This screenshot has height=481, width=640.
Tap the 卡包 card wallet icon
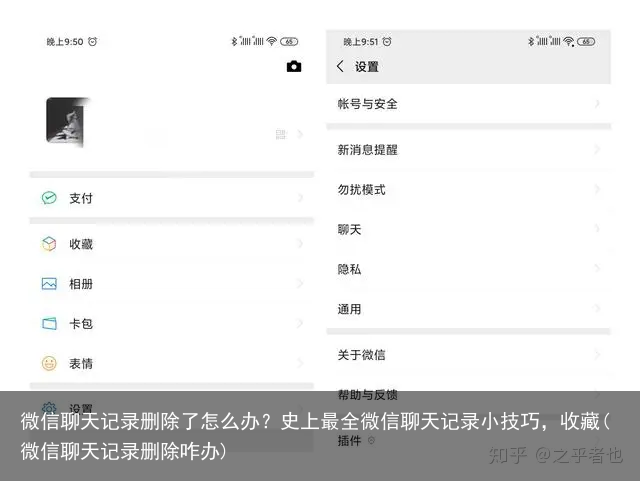(x=49, y=323)
